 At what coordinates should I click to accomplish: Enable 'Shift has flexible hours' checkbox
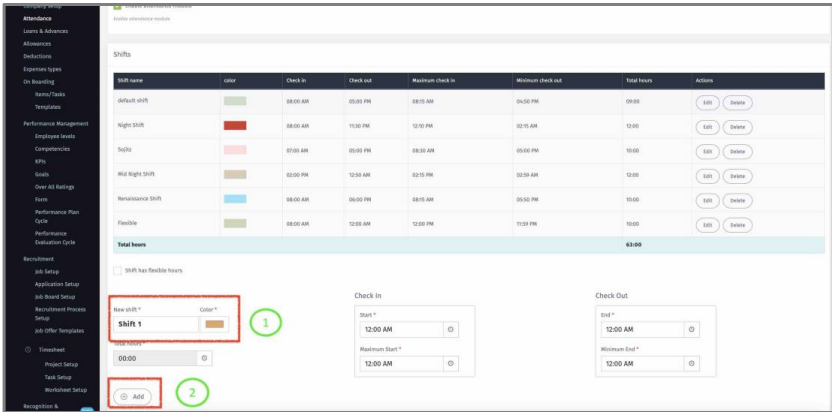click(x=119, y=270)
